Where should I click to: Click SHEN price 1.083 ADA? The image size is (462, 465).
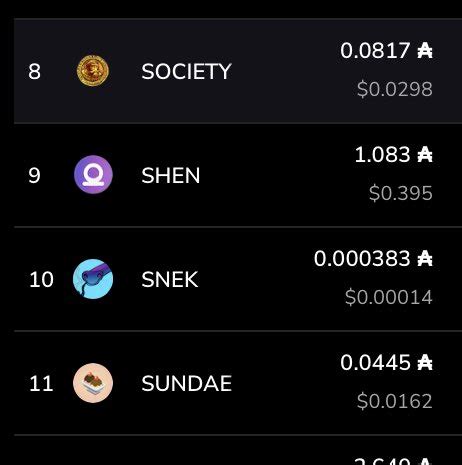[394, 155]
